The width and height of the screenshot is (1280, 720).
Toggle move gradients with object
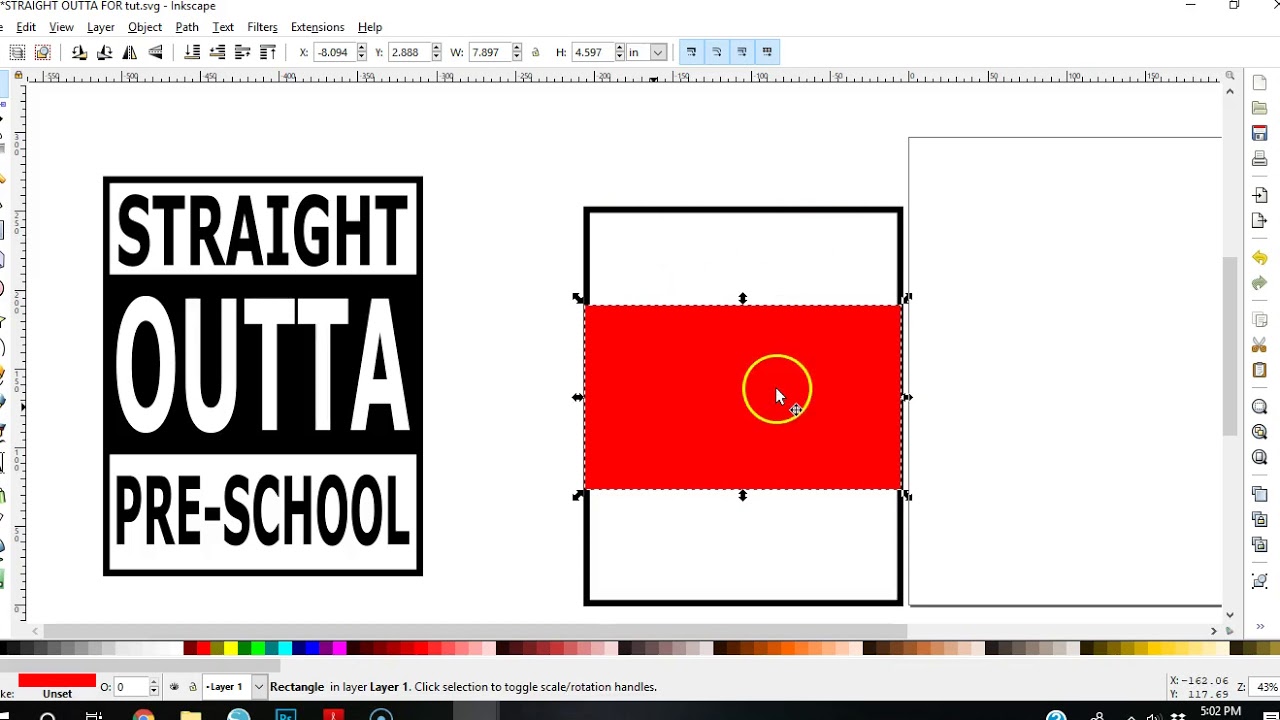pyautogui.click(x=742, y=52)
